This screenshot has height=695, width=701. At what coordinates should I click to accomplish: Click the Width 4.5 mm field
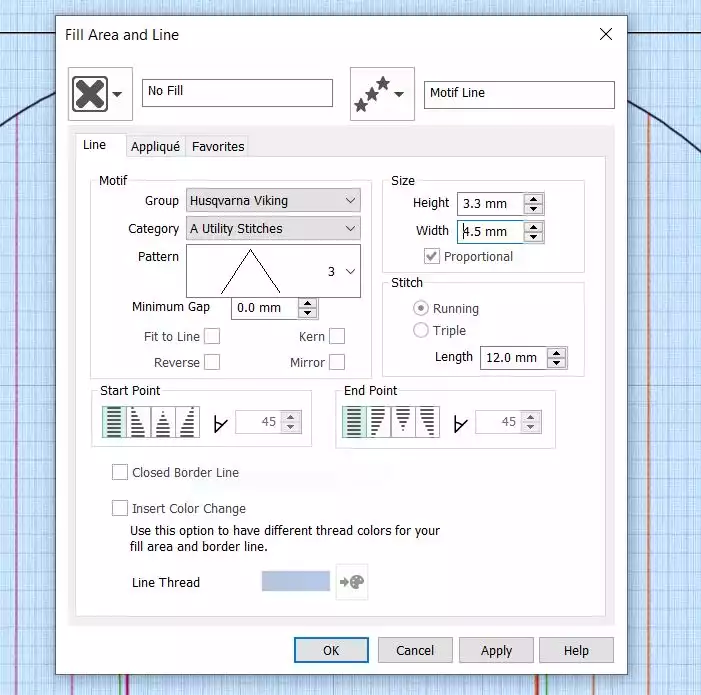click(x=490, y=232)
